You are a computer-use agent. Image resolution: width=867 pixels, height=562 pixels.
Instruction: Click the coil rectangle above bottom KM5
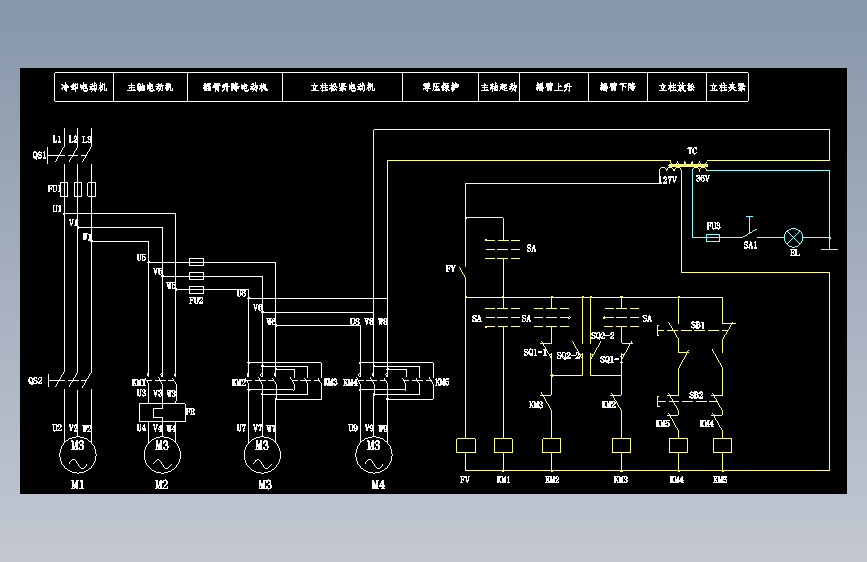(x=722, y=445)
